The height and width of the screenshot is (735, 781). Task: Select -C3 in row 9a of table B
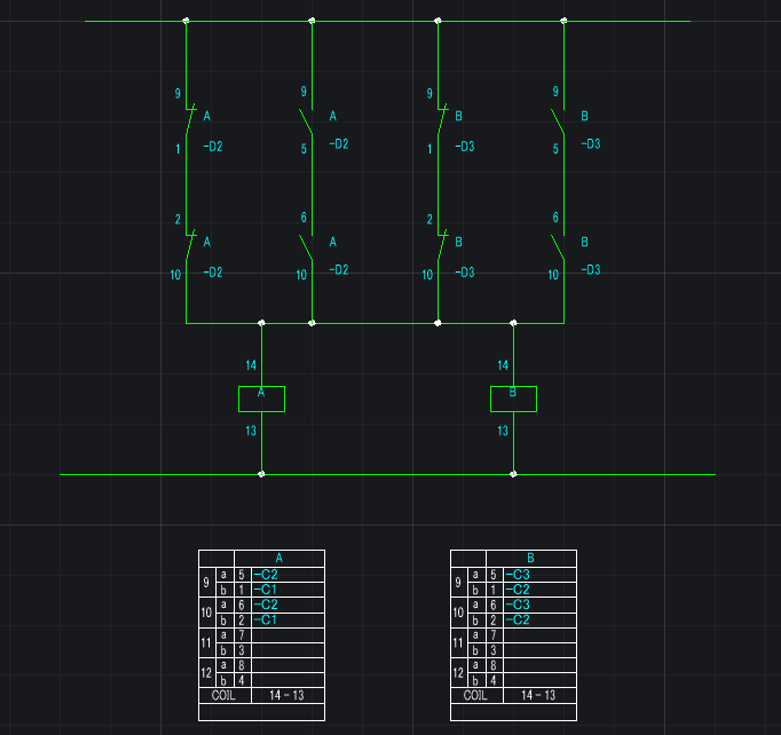[x=518, y=575]
